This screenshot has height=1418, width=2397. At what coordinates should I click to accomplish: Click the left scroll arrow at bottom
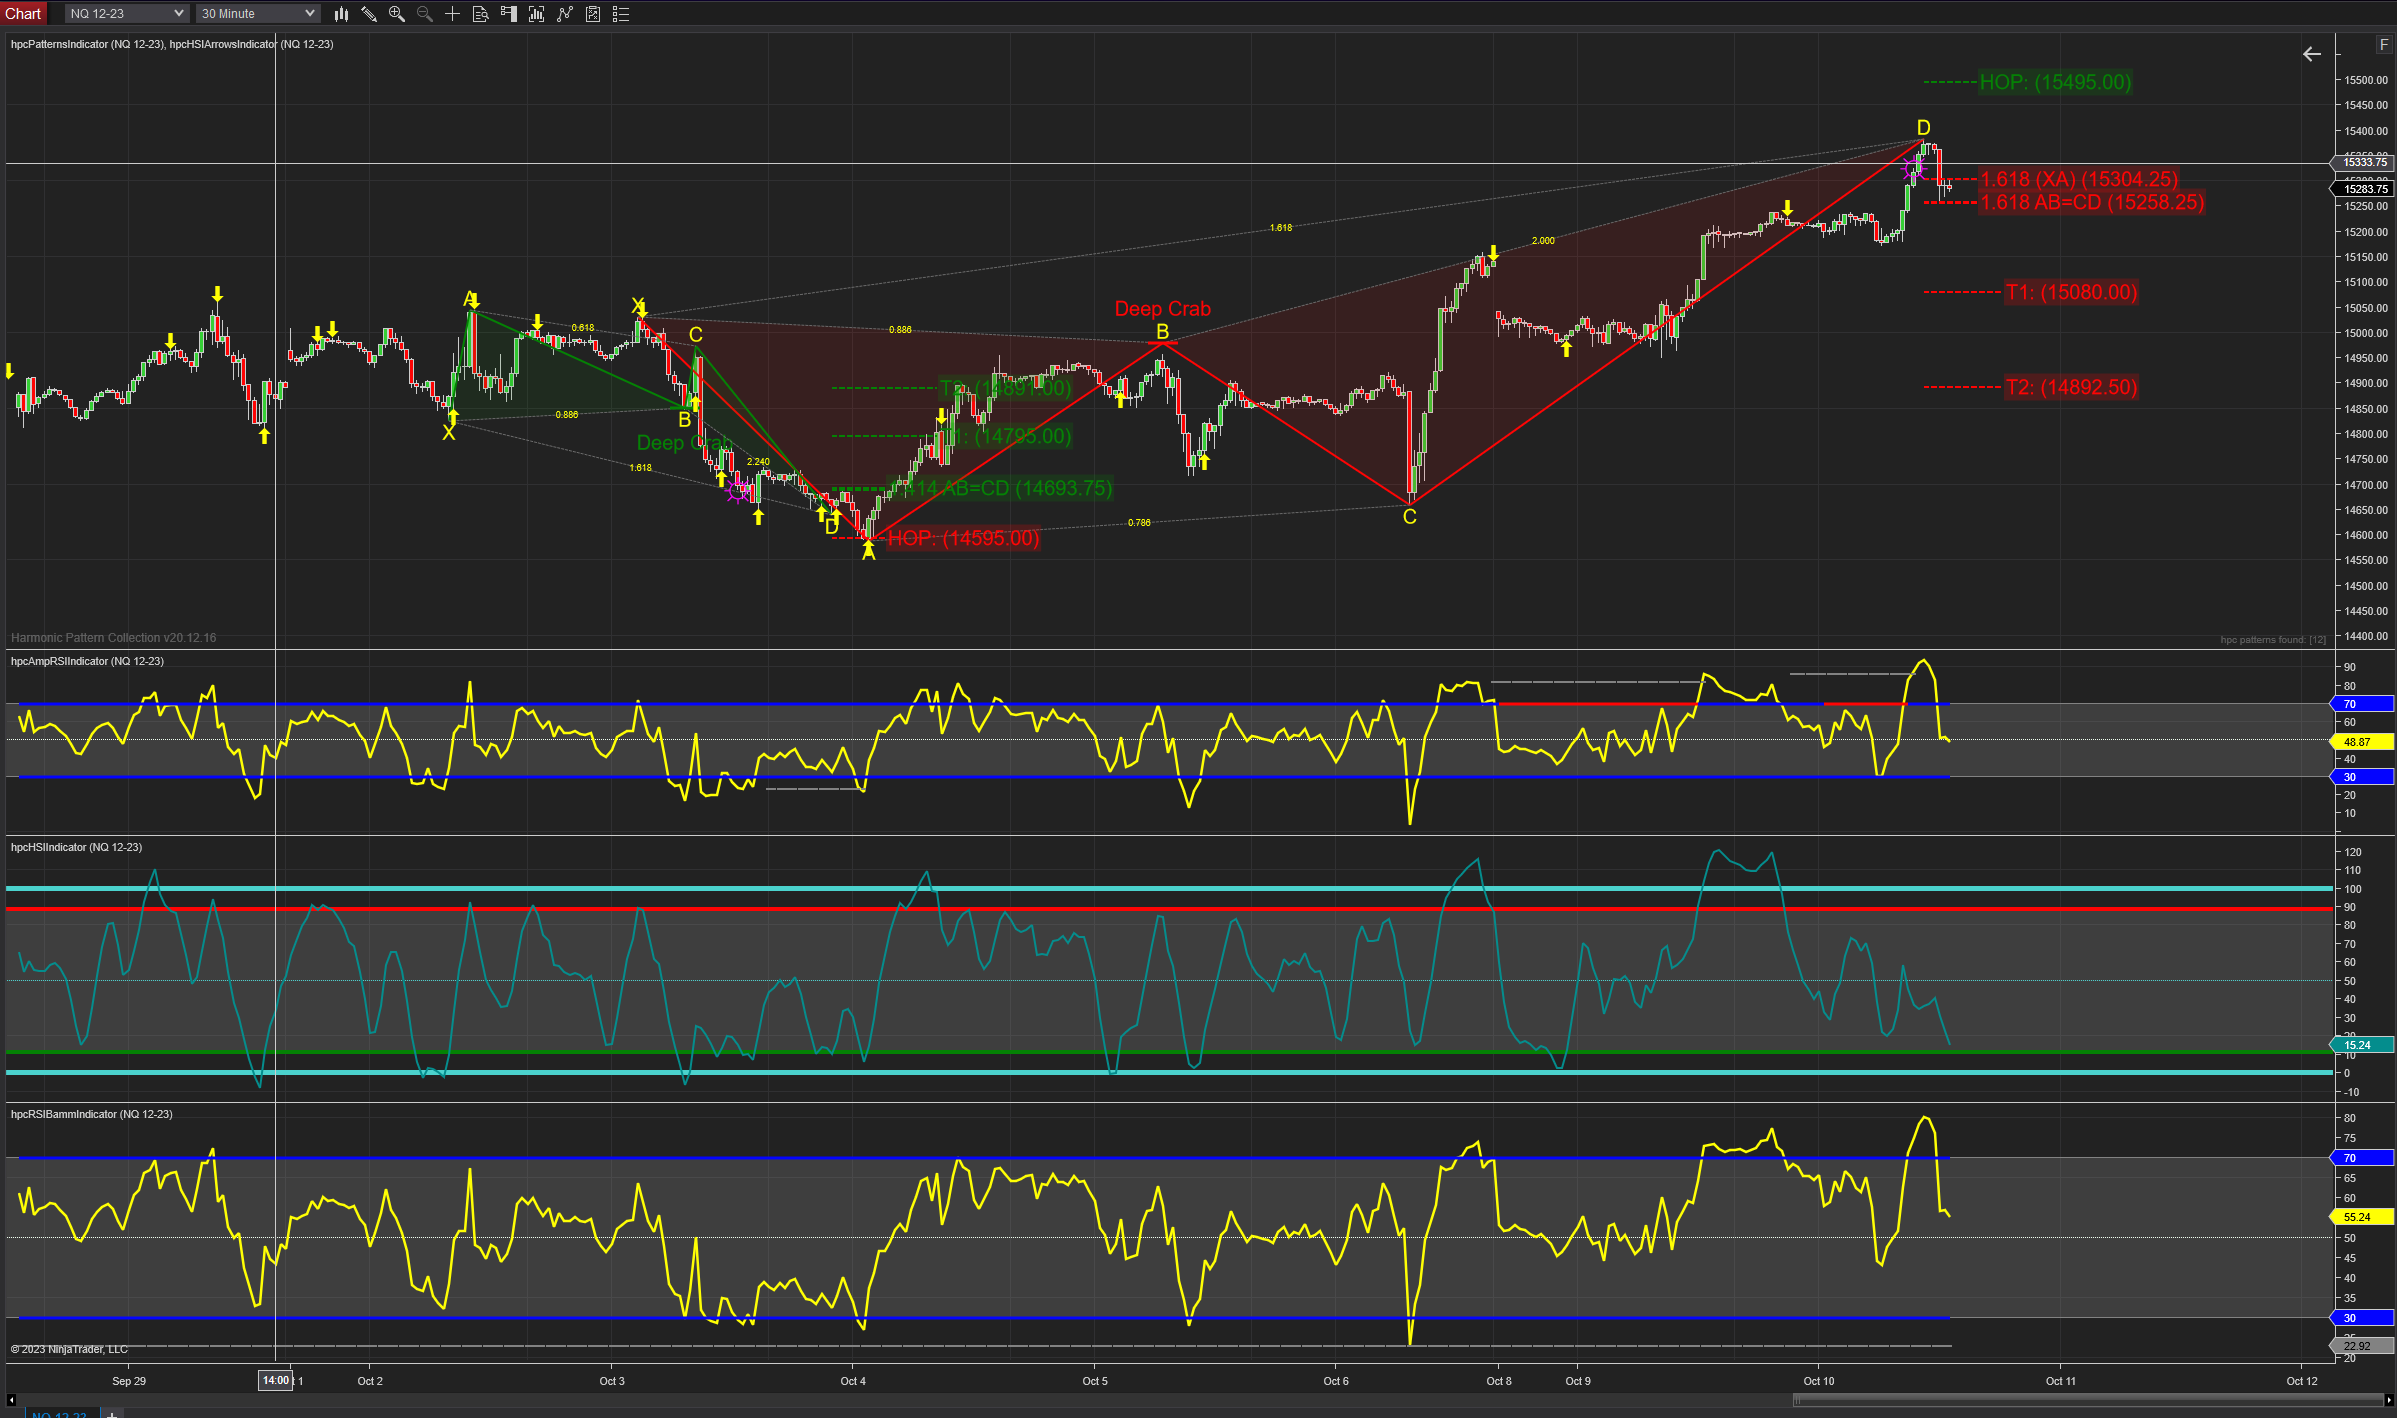tap(11, 1399)
